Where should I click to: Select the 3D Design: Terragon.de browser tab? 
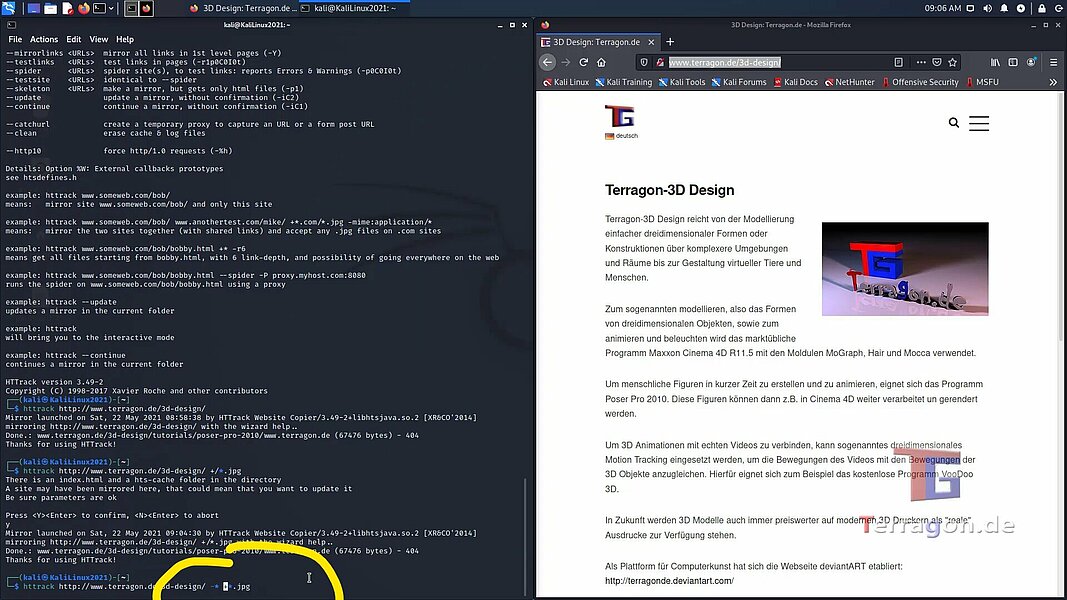tap(598, 42)
